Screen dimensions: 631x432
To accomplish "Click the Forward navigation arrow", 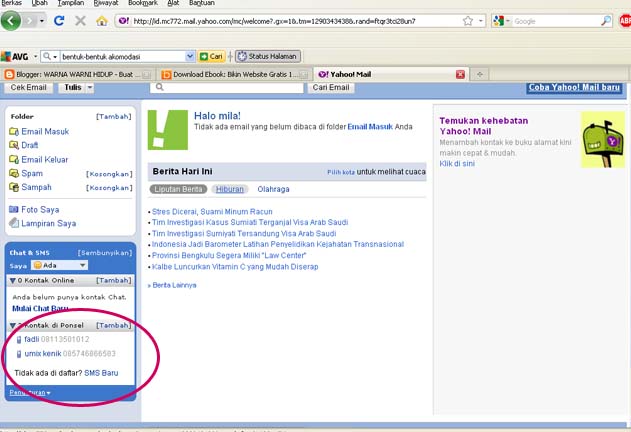I will pos(29,21).
